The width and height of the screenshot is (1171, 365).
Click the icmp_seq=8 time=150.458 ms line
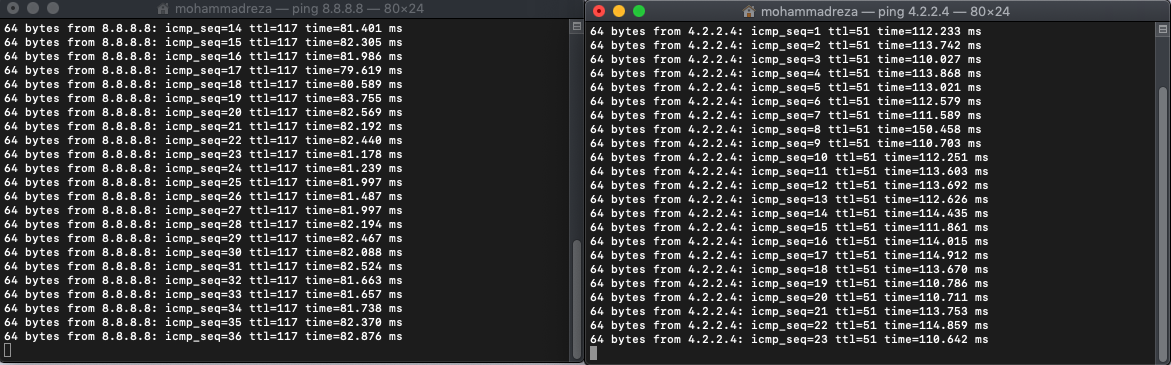pyautogui.click(x=786, y=129)
